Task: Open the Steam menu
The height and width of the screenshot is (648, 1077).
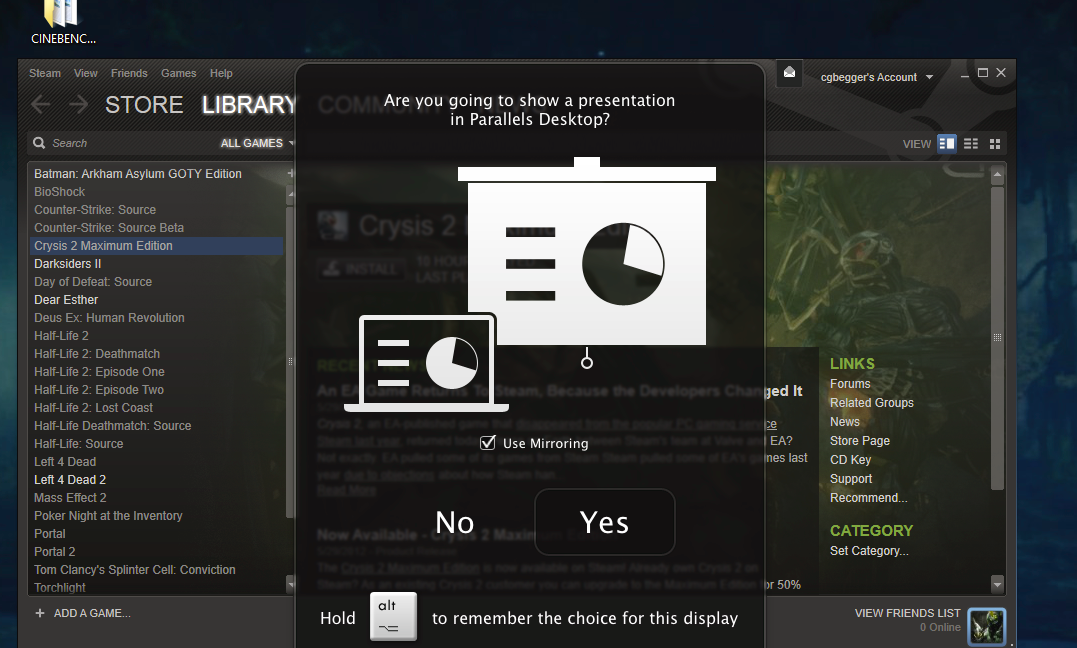Action: 44,72
